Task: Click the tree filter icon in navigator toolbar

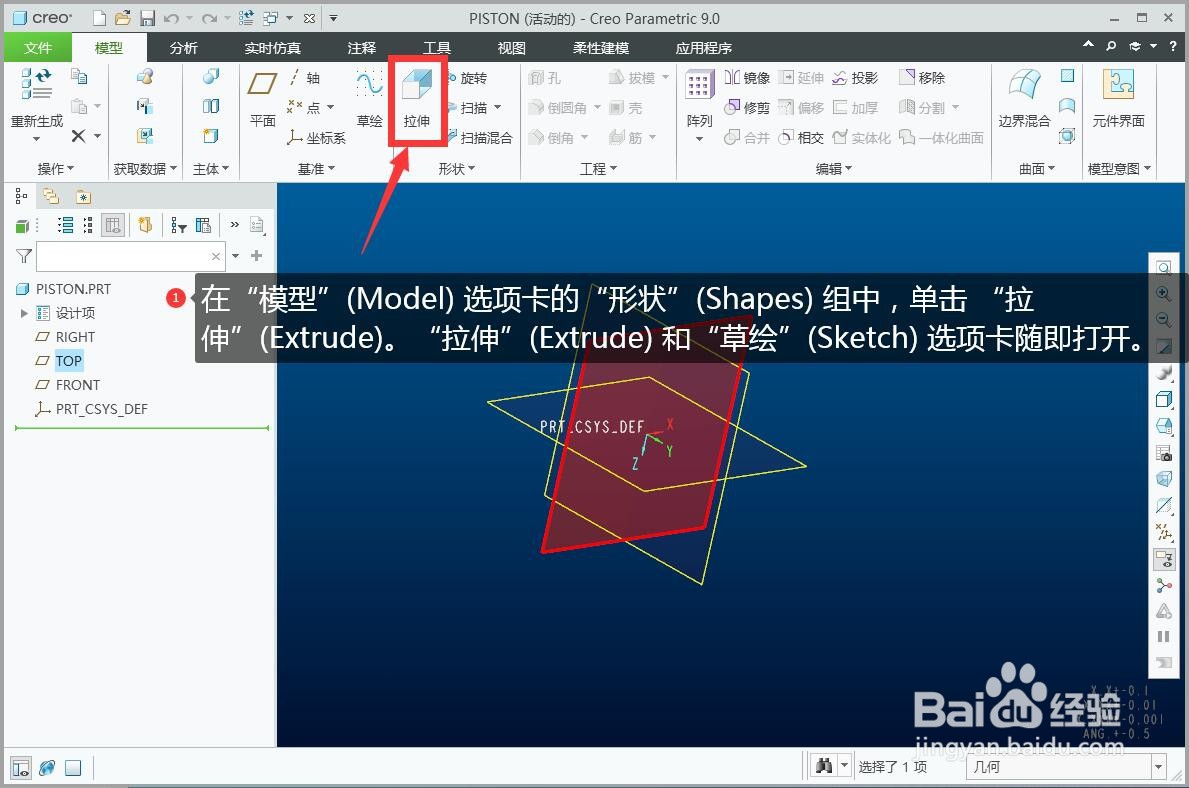Action: [x=179, y=225]
